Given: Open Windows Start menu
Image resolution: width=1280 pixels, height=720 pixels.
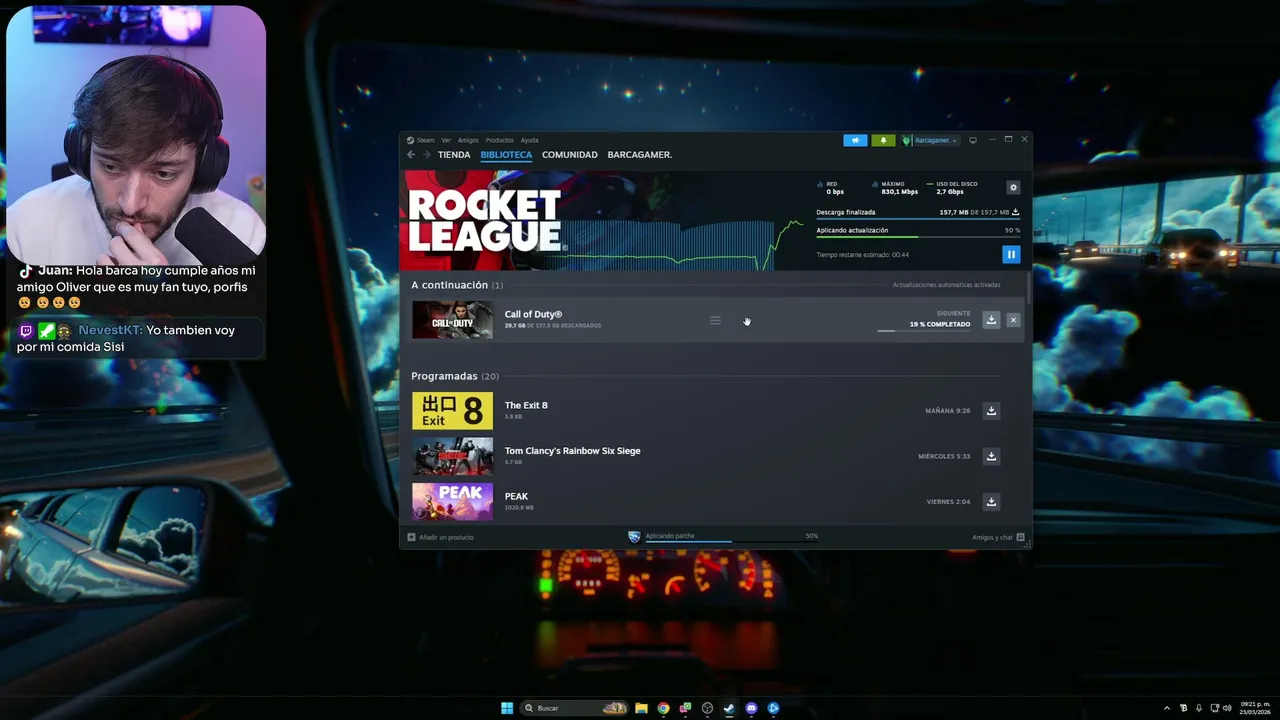Looking at the screenshot, I should tap(507, 708).
